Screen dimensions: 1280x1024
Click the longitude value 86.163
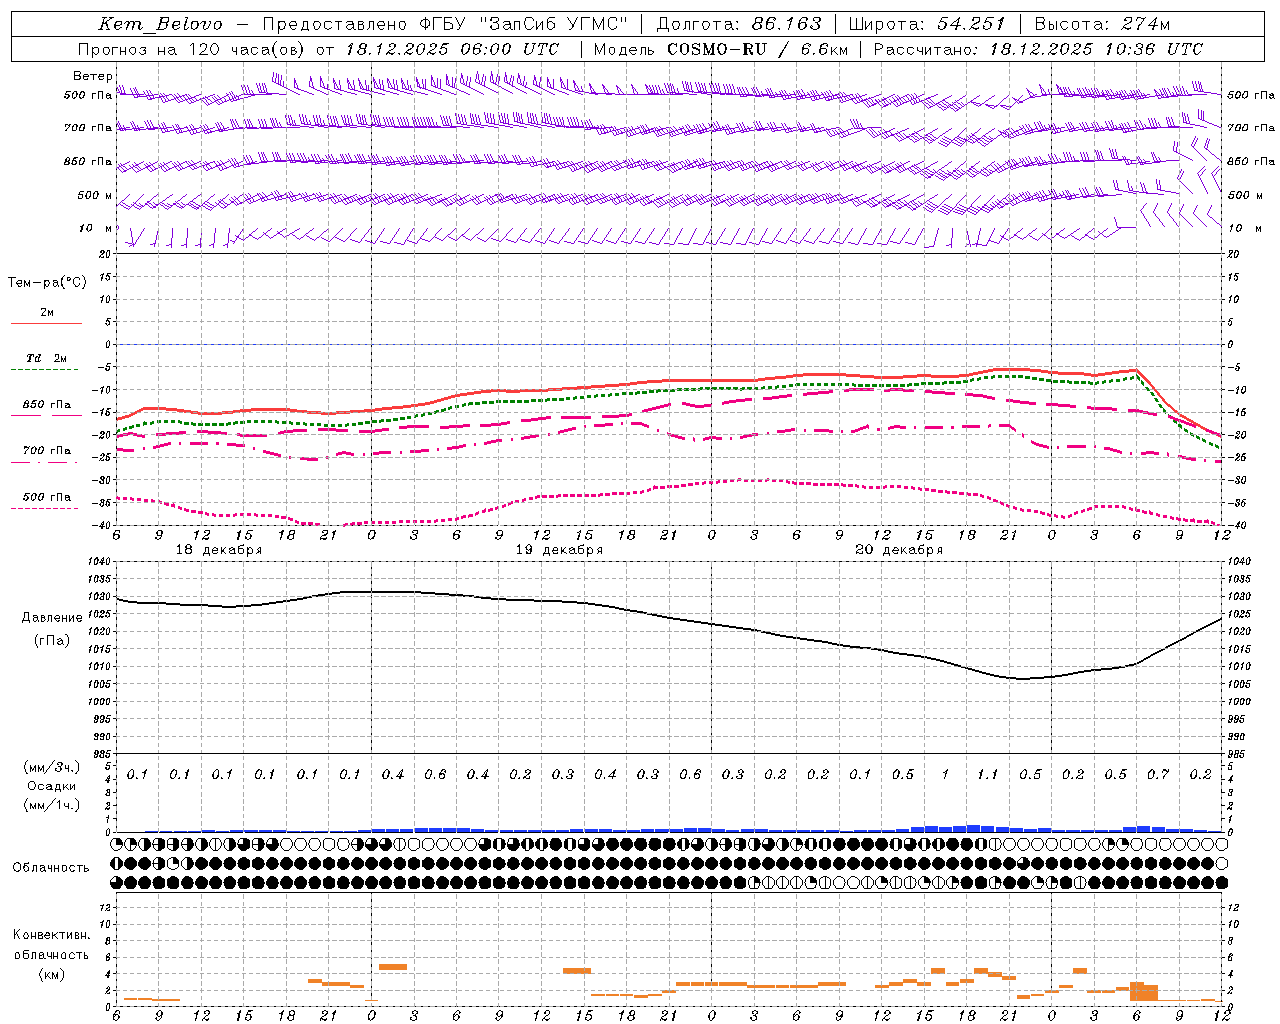[786, 24]
